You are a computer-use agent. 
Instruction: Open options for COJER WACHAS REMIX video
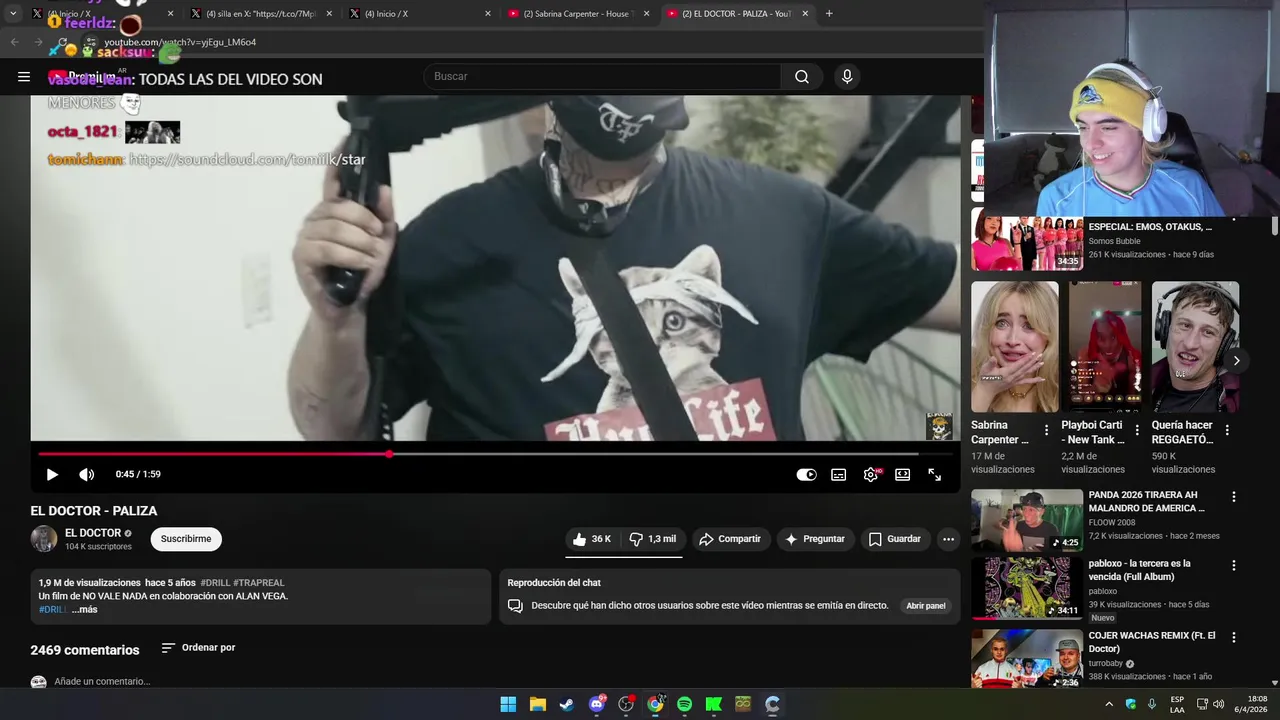[x=1233, y=637]
